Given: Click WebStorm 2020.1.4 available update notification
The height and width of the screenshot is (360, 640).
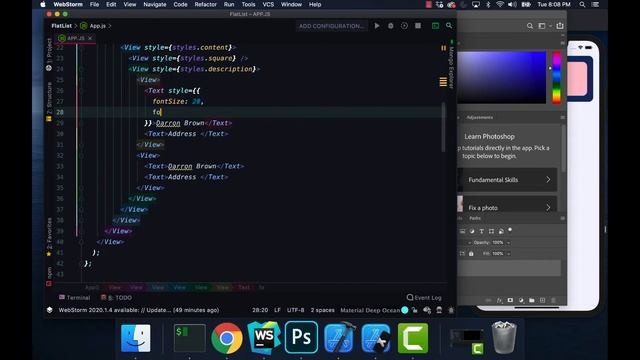Looking at the screenshot, I should (x=139, y=310).
